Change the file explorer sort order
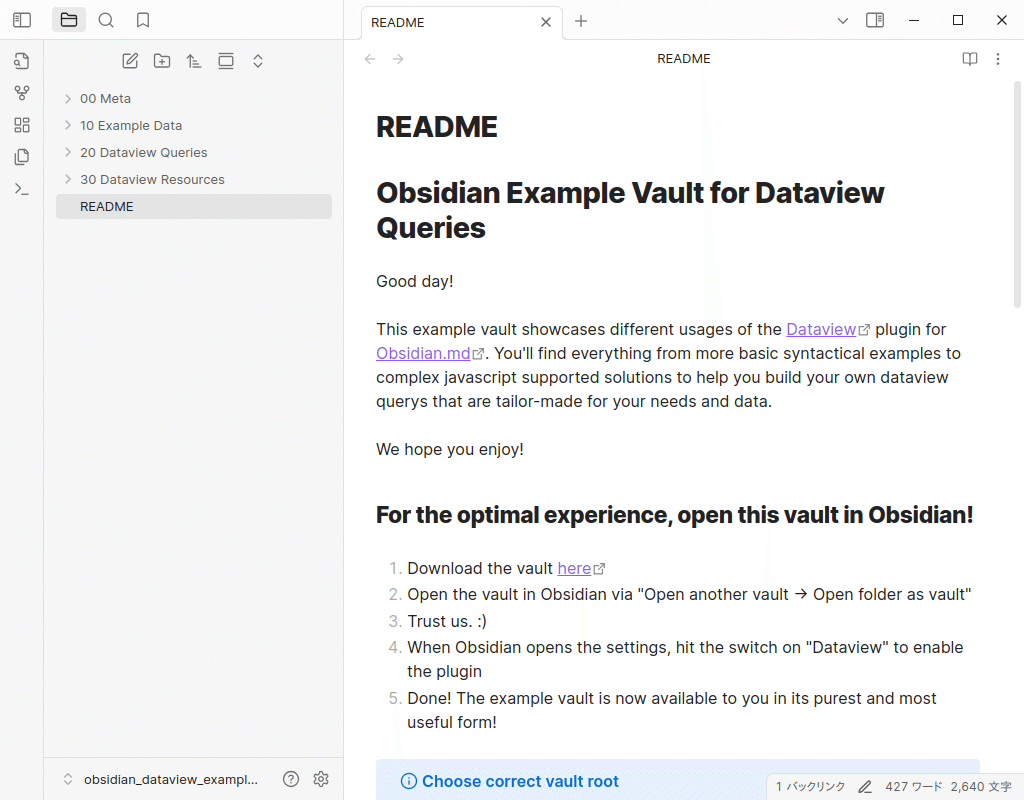 [193, 60]
